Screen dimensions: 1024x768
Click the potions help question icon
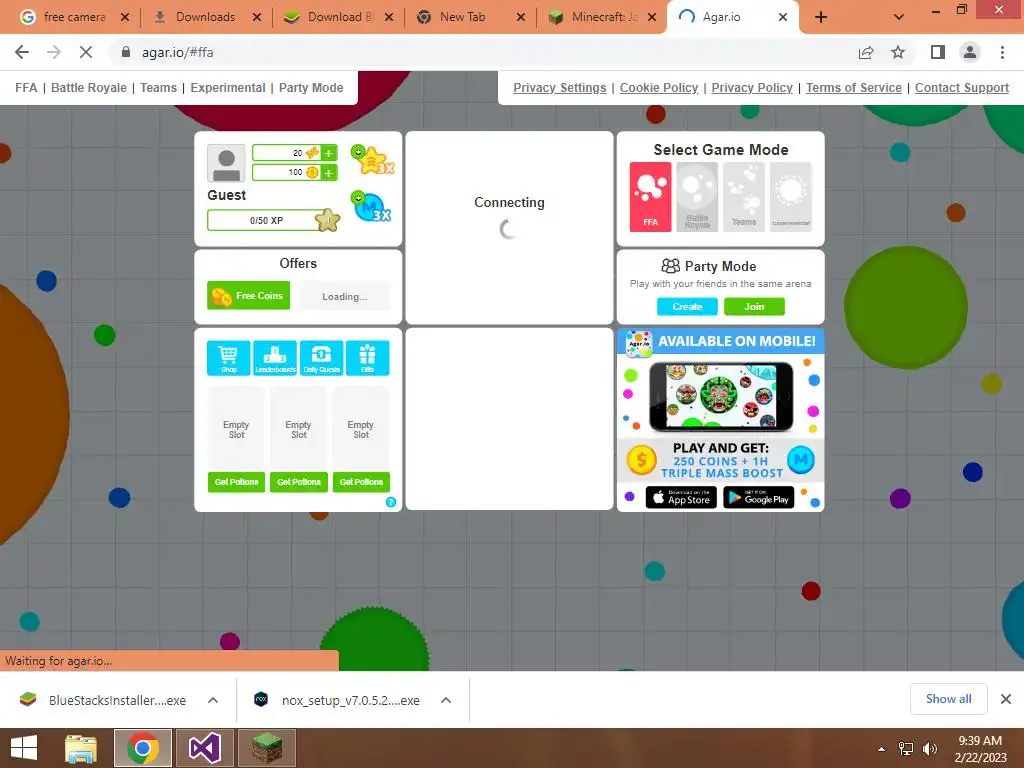point(391,502)
